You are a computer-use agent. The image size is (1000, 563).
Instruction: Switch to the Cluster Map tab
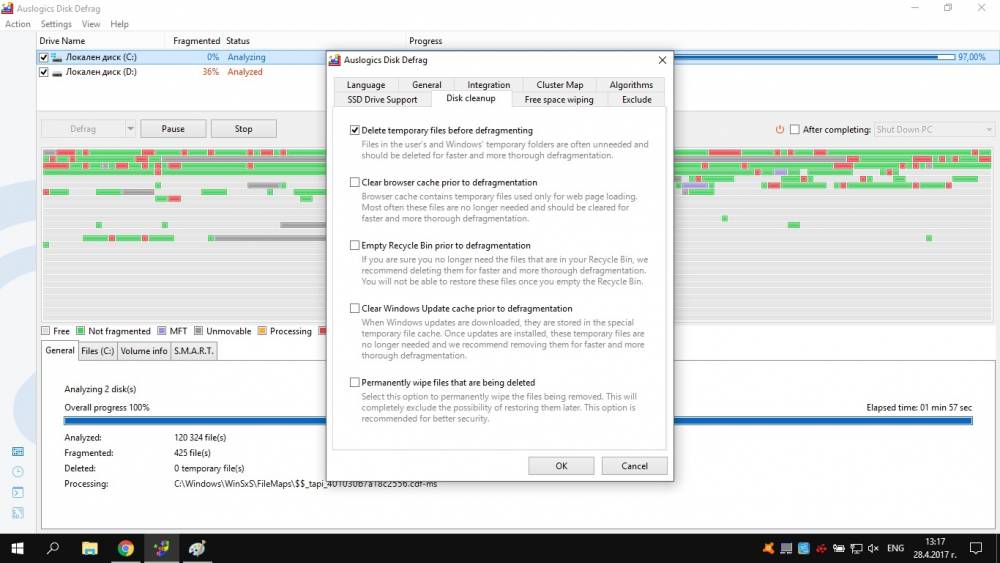coord(560,85)
